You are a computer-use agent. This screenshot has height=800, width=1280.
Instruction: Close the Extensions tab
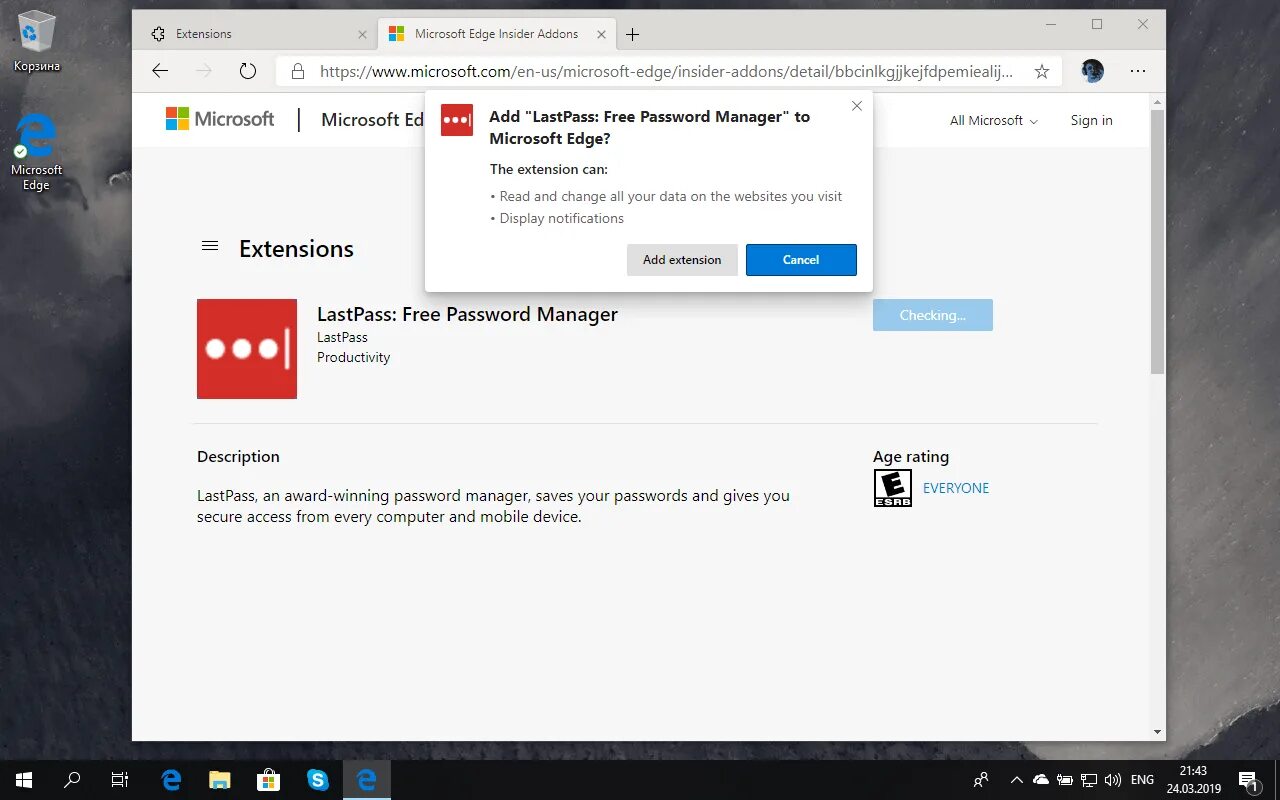pyautogui.click(x=362, y=34)
